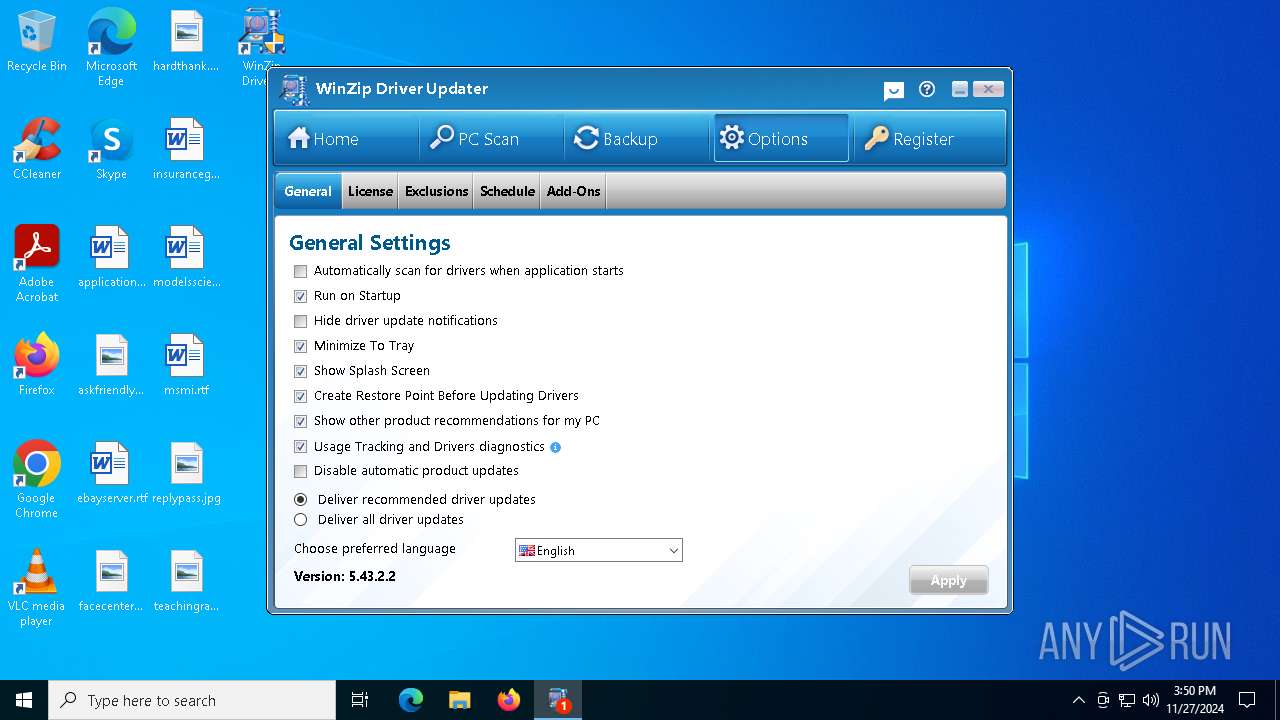Open the Backup section
The width and height of the screenshot is (1280, 720).
click(637, 138)
